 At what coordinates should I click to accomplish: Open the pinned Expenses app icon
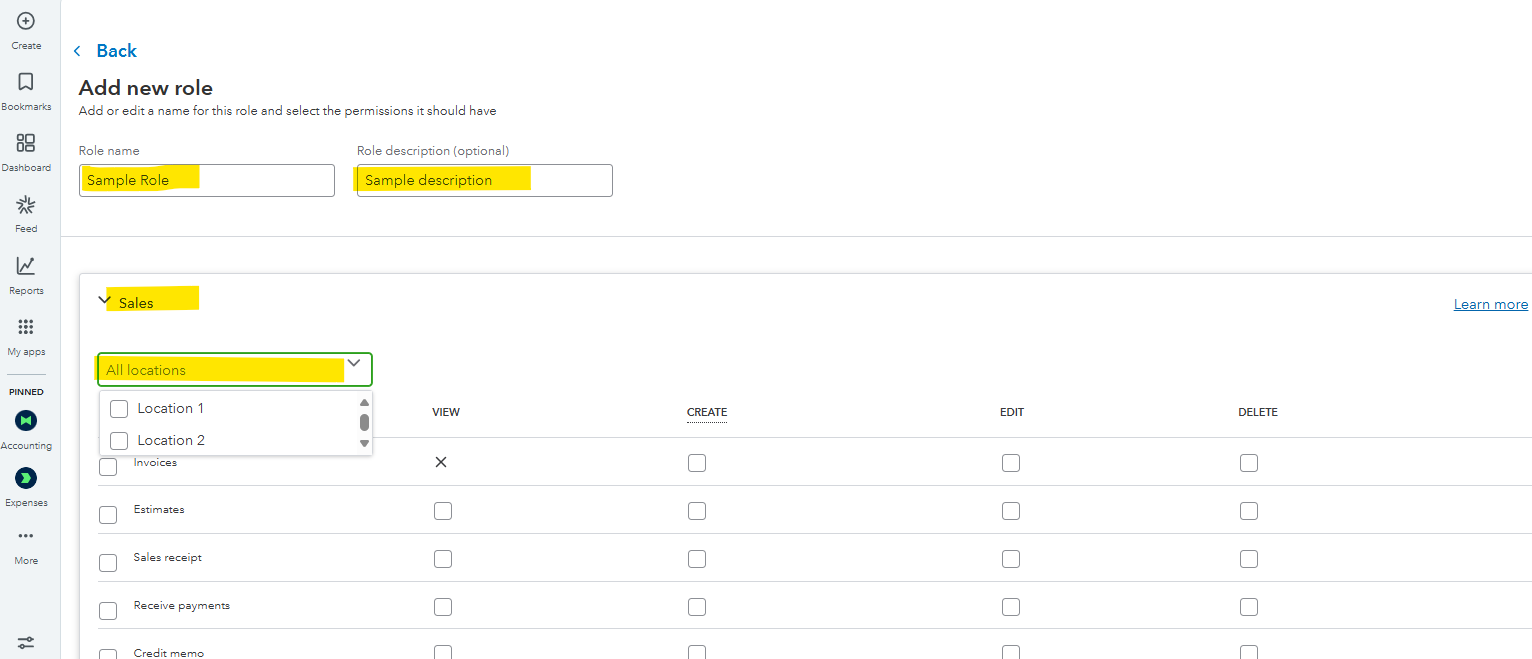coord(26,478)
